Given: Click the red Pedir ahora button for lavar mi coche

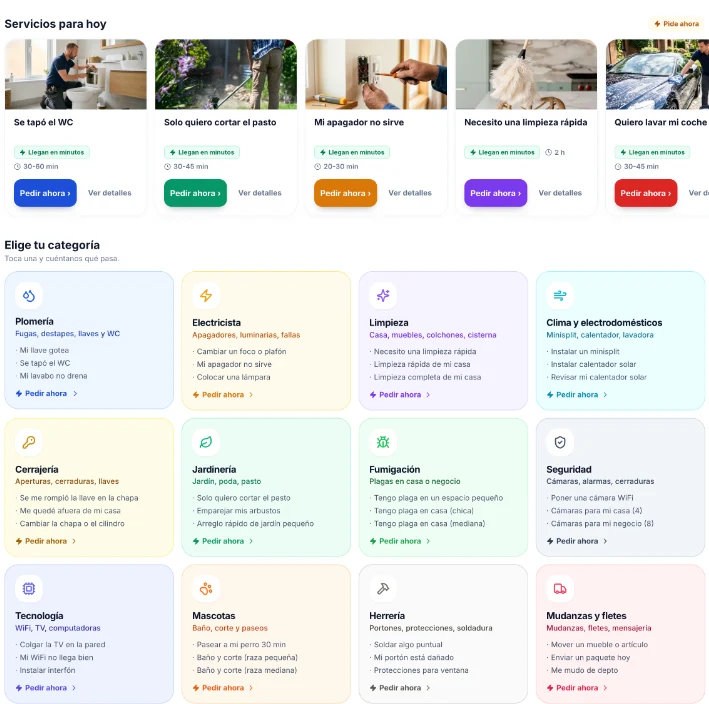Looking at the screenshot, I should [646, 193].
